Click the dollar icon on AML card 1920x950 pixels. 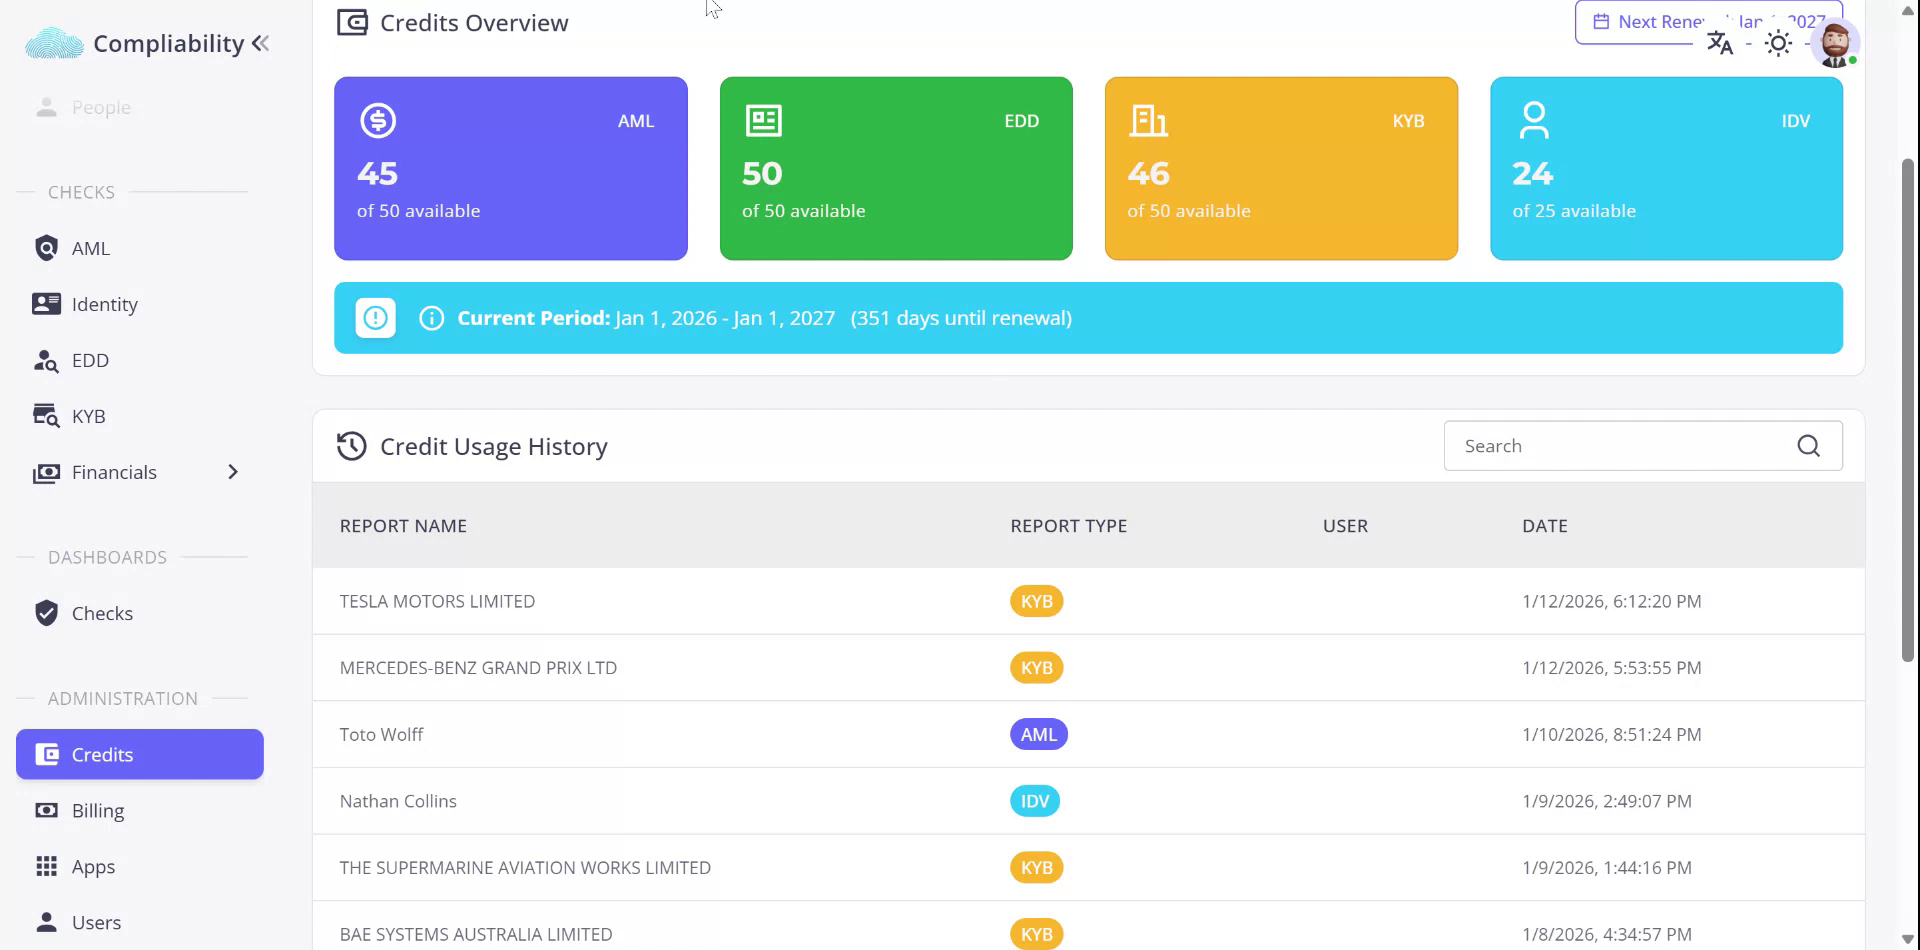pos(378,121)
